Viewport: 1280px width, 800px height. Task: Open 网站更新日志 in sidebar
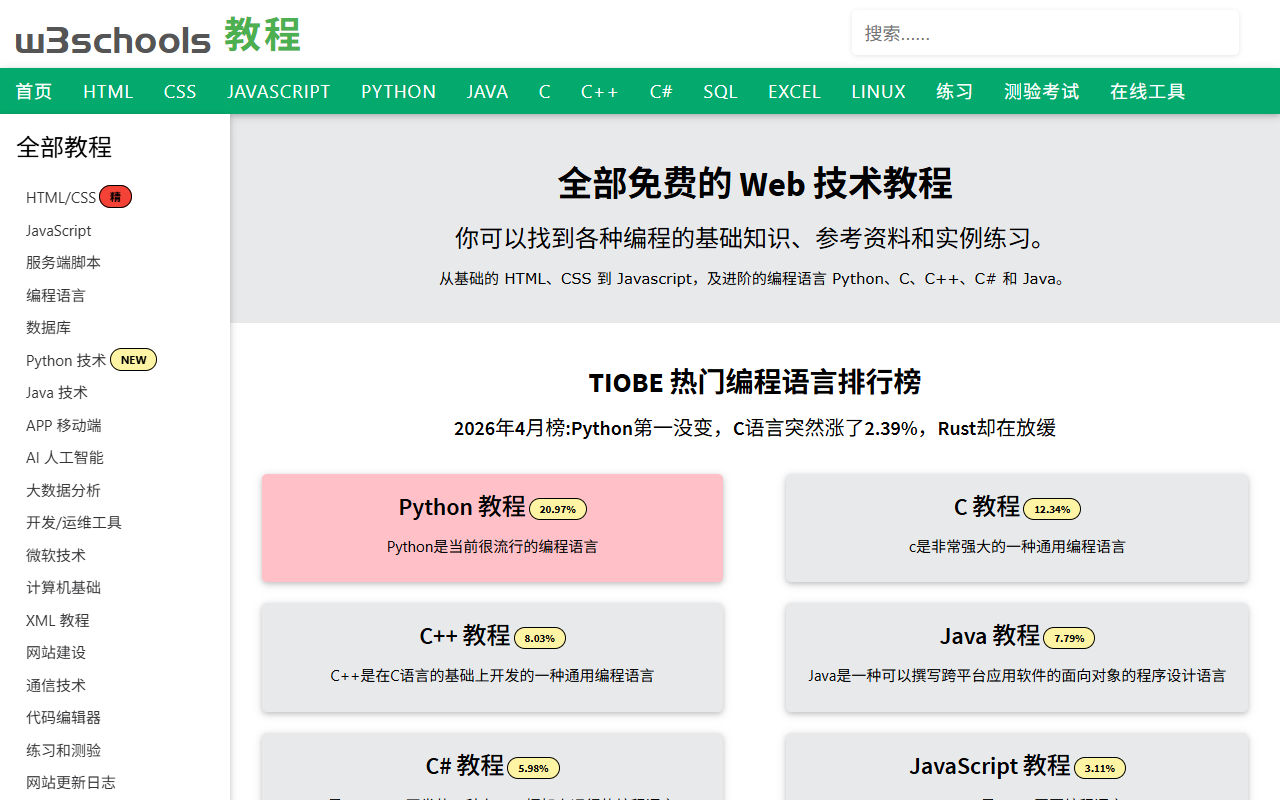pos(70,783)
